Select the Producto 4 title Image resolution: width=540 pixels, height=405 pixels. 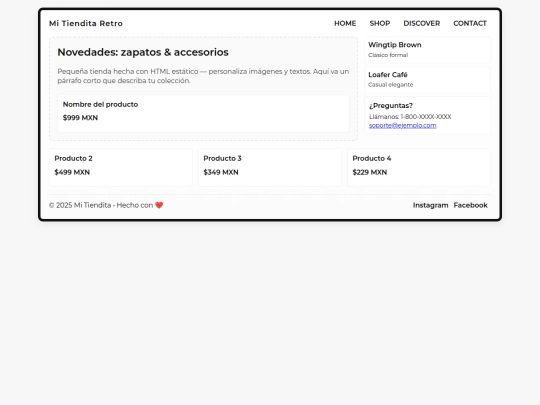click(x=372, y=158)
